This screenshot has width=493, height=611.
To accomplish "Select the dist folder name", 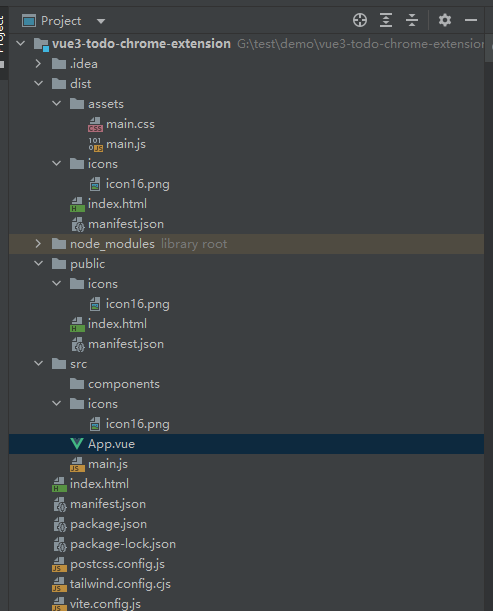I will [81, 84].
